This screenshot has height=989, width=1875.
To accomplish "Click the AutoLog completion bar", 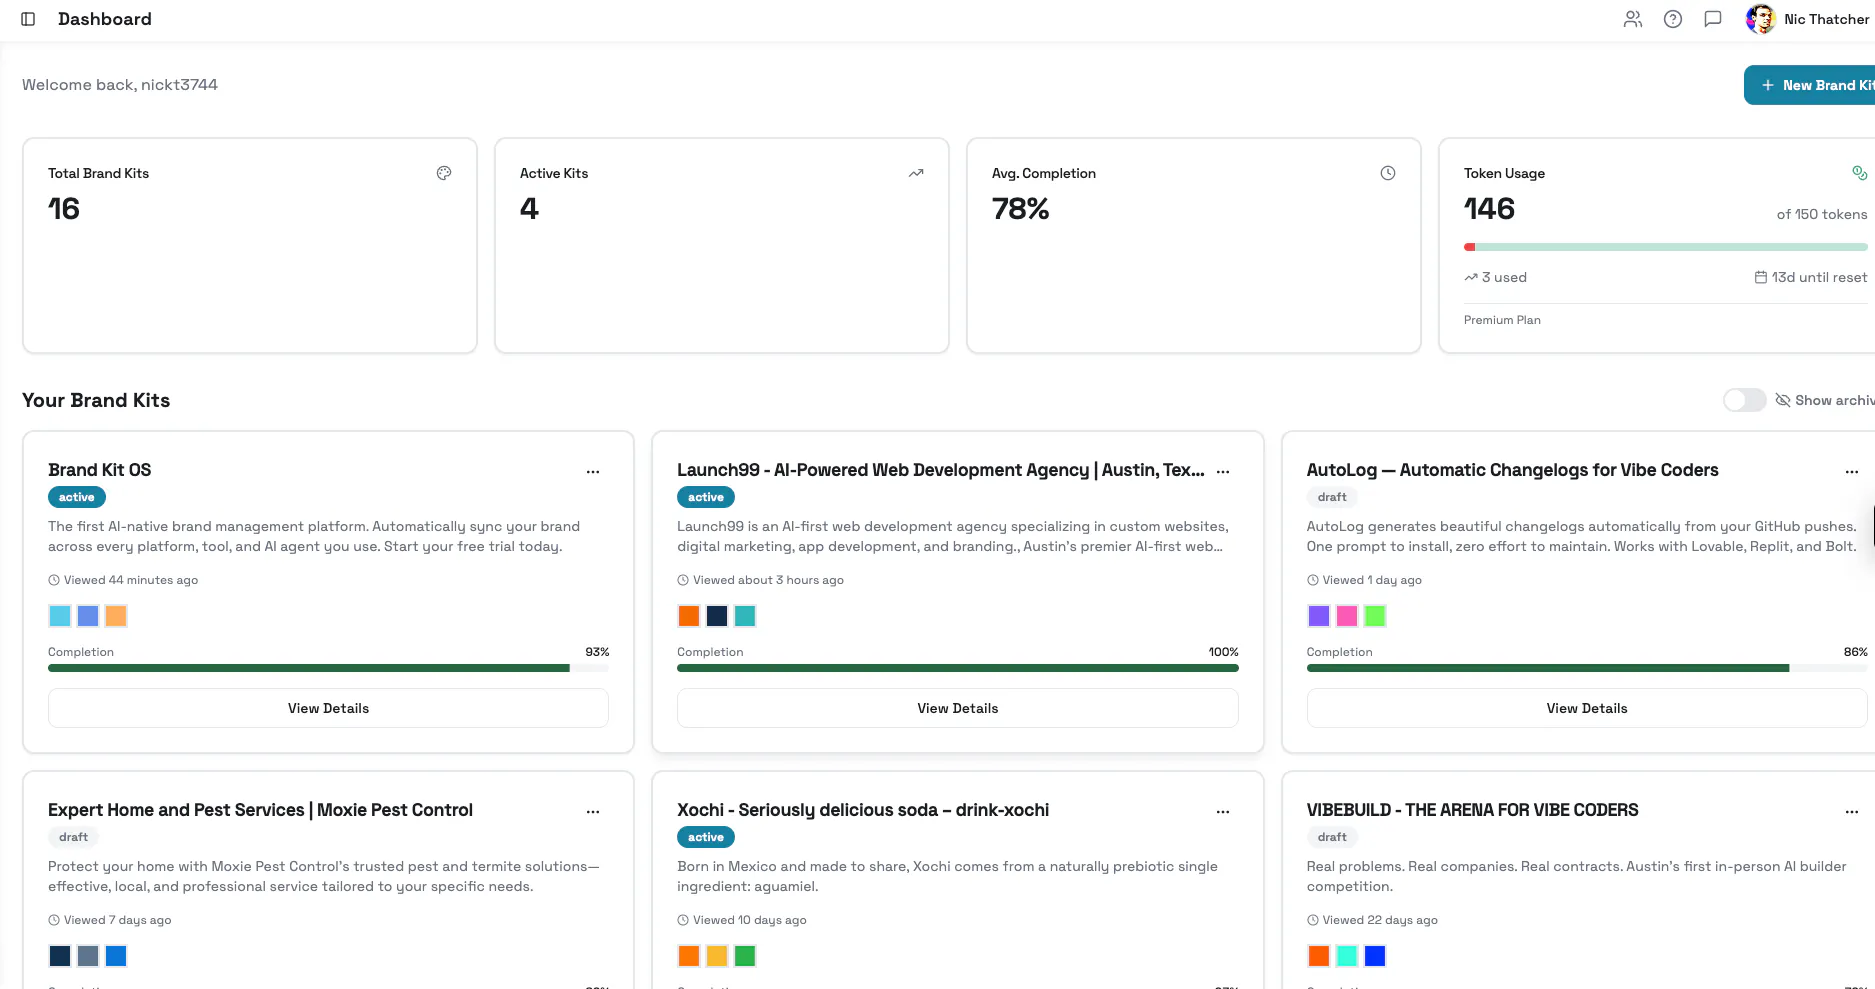I will point(1587,668).
